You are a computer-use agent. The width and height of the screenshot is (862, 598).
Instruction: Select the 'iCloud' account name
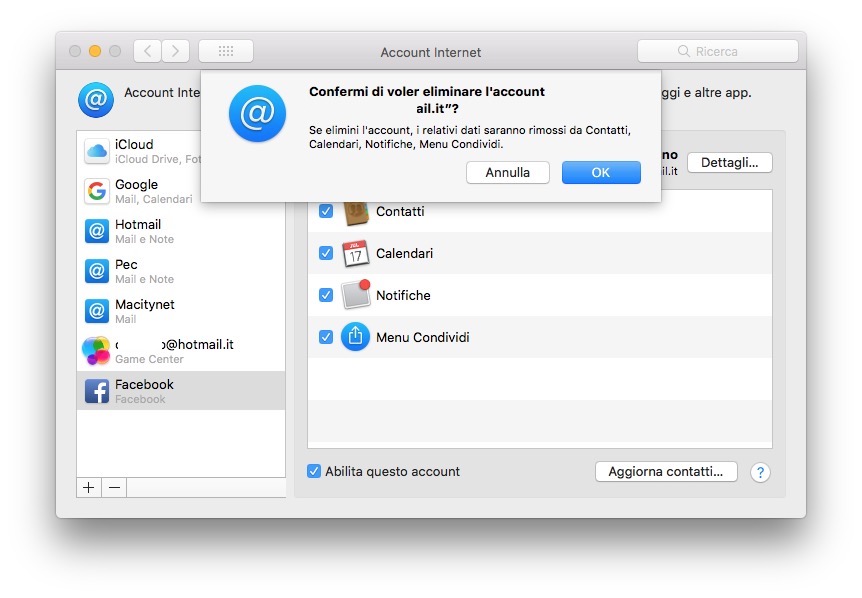pos(134,145)
